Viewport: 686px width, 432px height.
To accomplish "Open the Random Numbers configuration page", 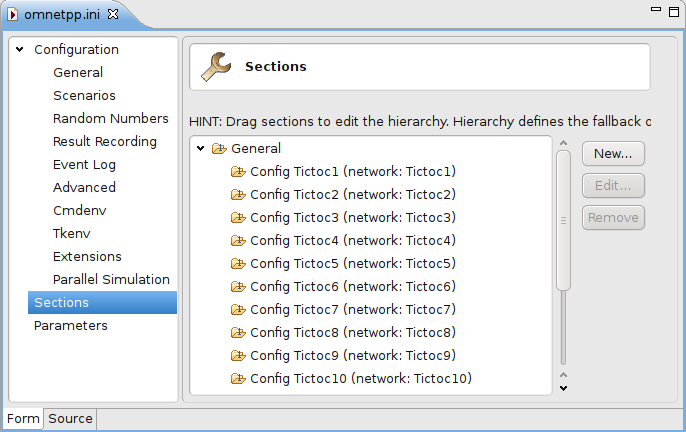I will coord(111,119).
